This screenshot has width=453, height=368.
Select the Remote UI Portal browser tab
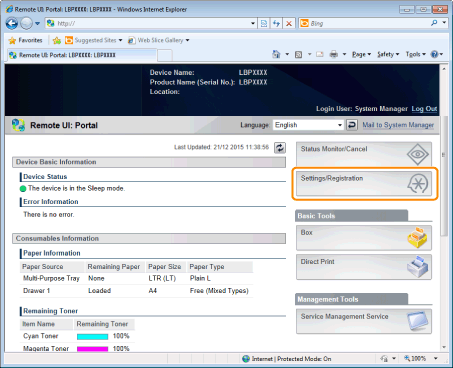tap(82, 55)
